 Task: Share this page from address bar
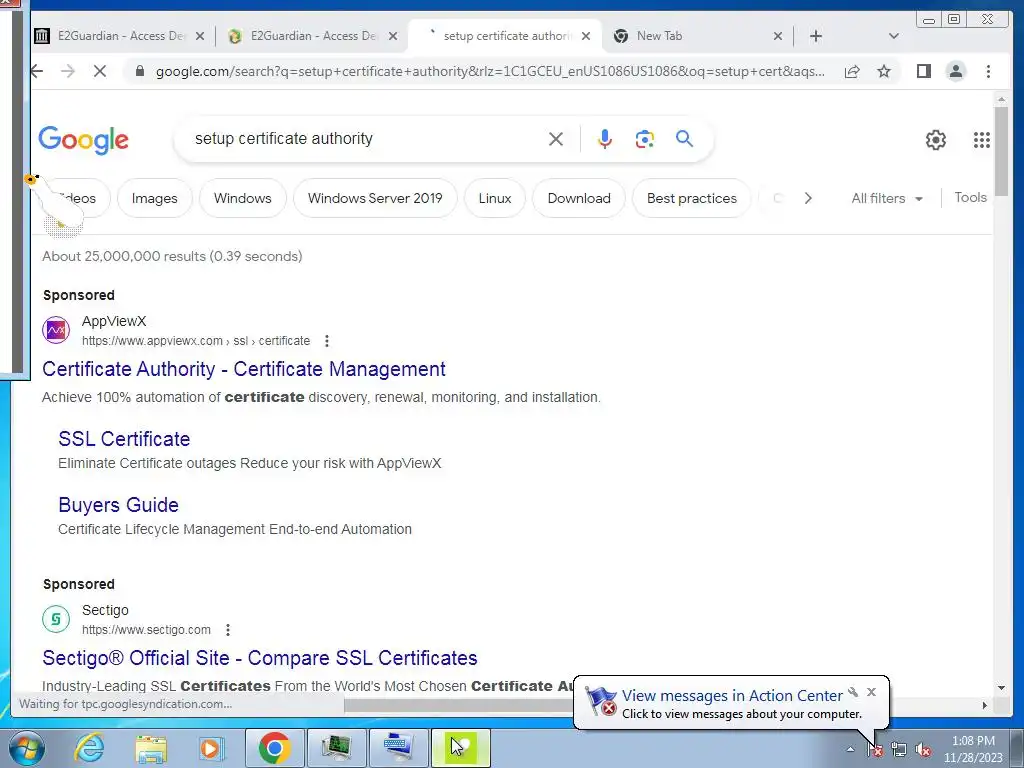[x=852, y=71]
